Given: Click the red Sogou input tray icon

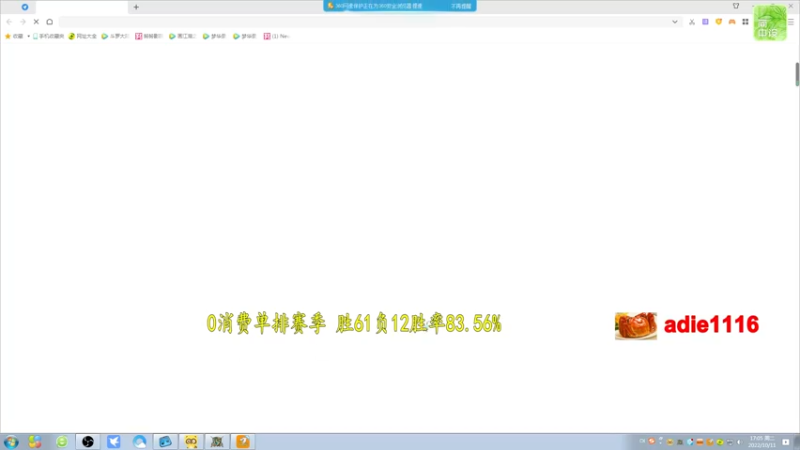Looking at the screenshot, I should tap(652, 441).
